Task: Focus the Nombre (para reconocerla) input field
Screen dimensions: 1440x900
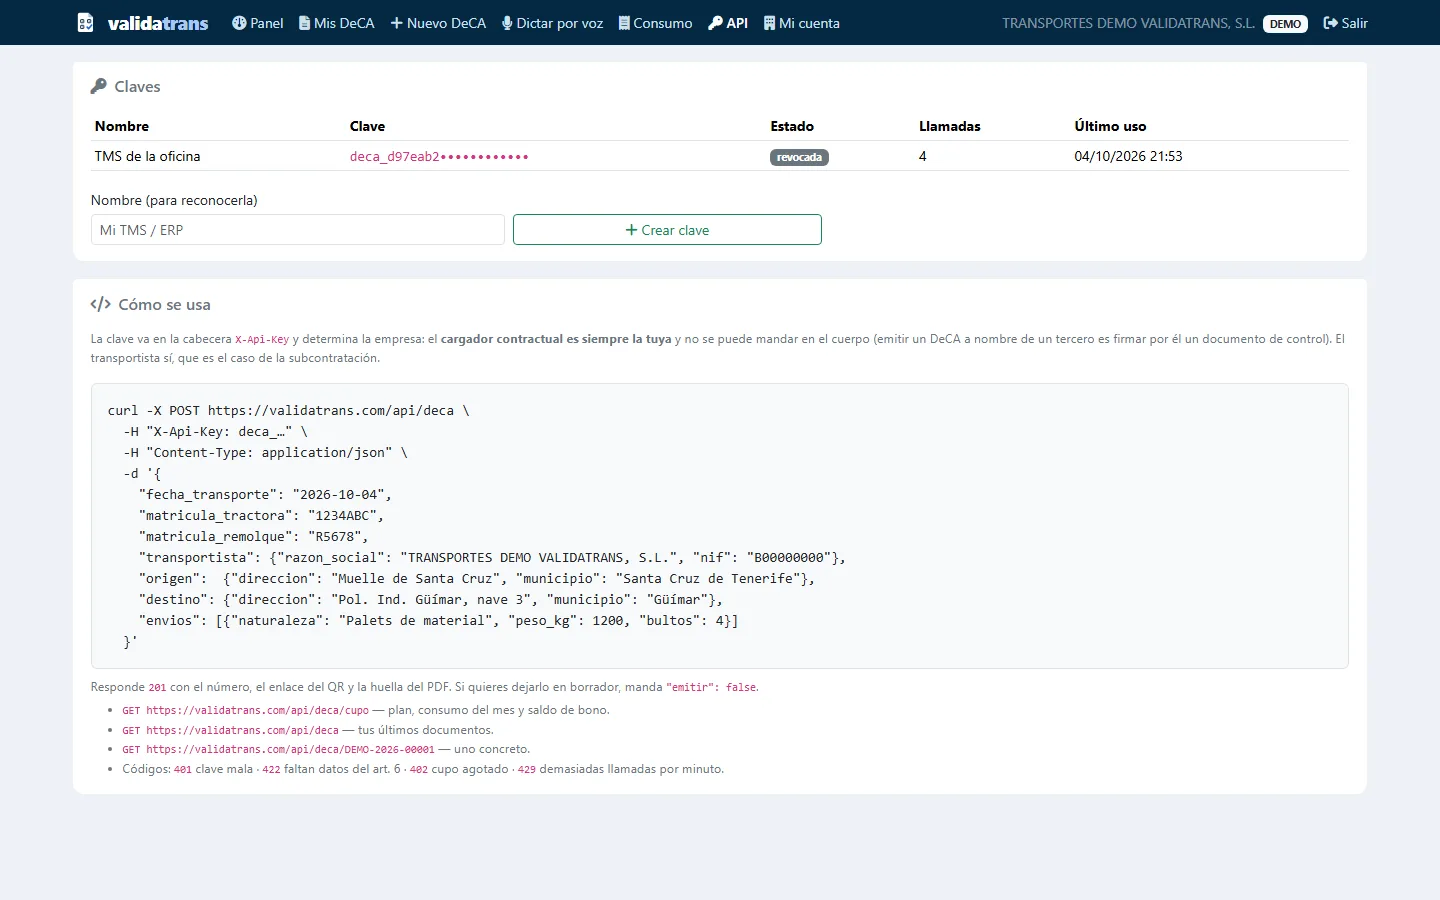Action: [298, 230]
